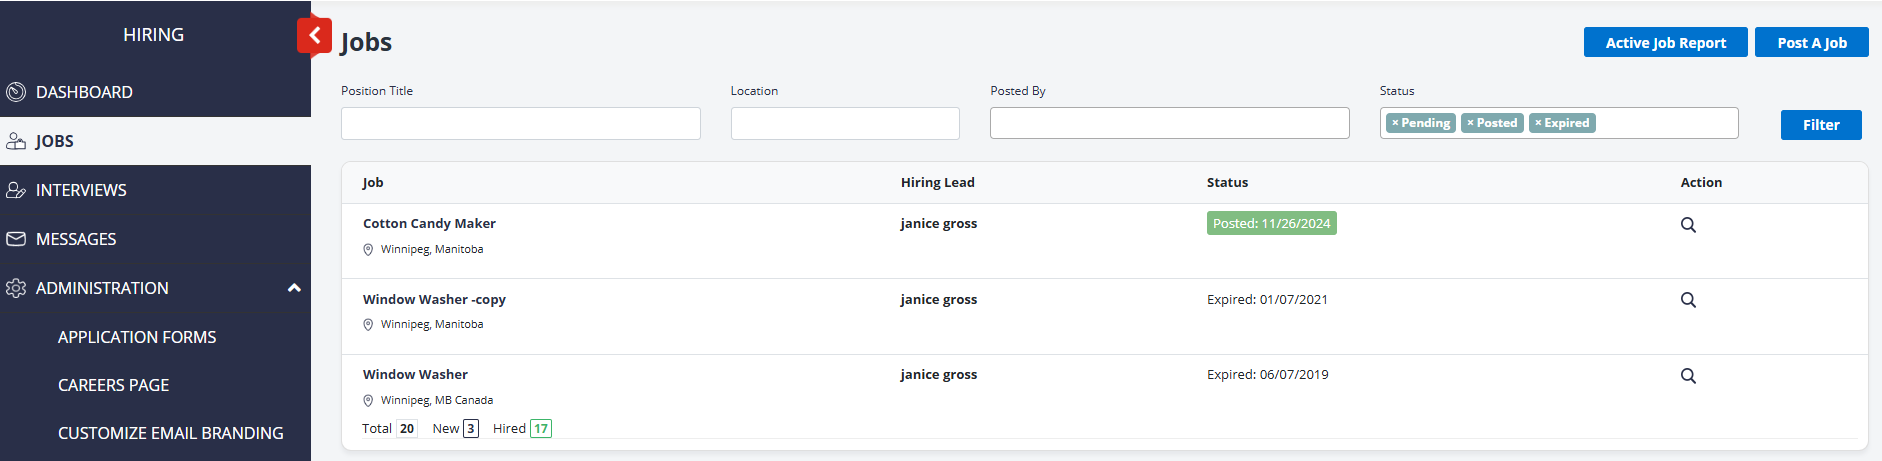Select Jobs in the sidebar
The width and height of the screenshot is (1882, 461).
55,141
